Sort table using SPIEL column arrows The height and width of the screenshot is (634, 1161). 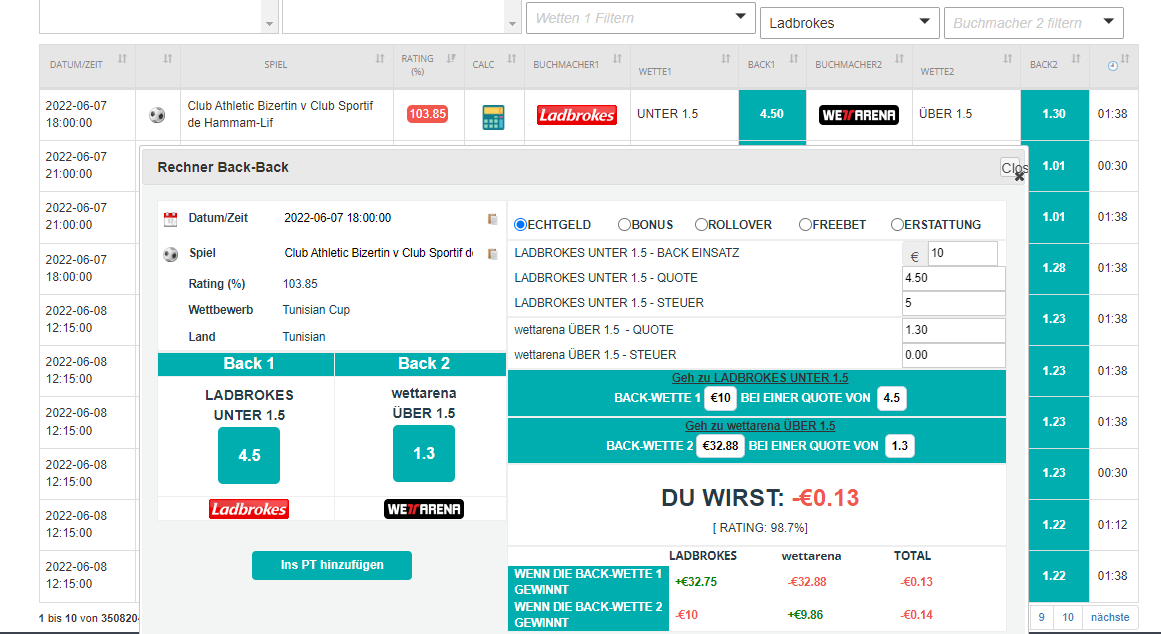pos(380,59)
